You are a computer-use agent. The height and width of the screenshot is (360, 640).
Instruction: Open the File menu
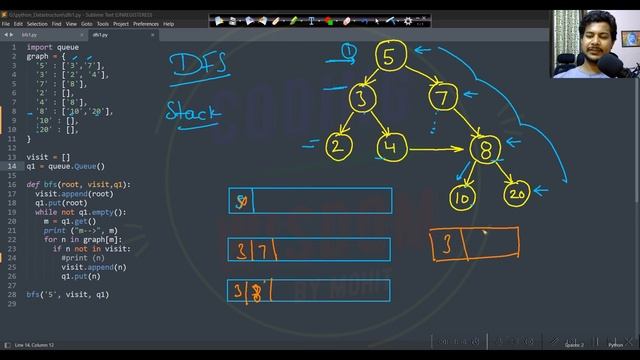(6, 24)
